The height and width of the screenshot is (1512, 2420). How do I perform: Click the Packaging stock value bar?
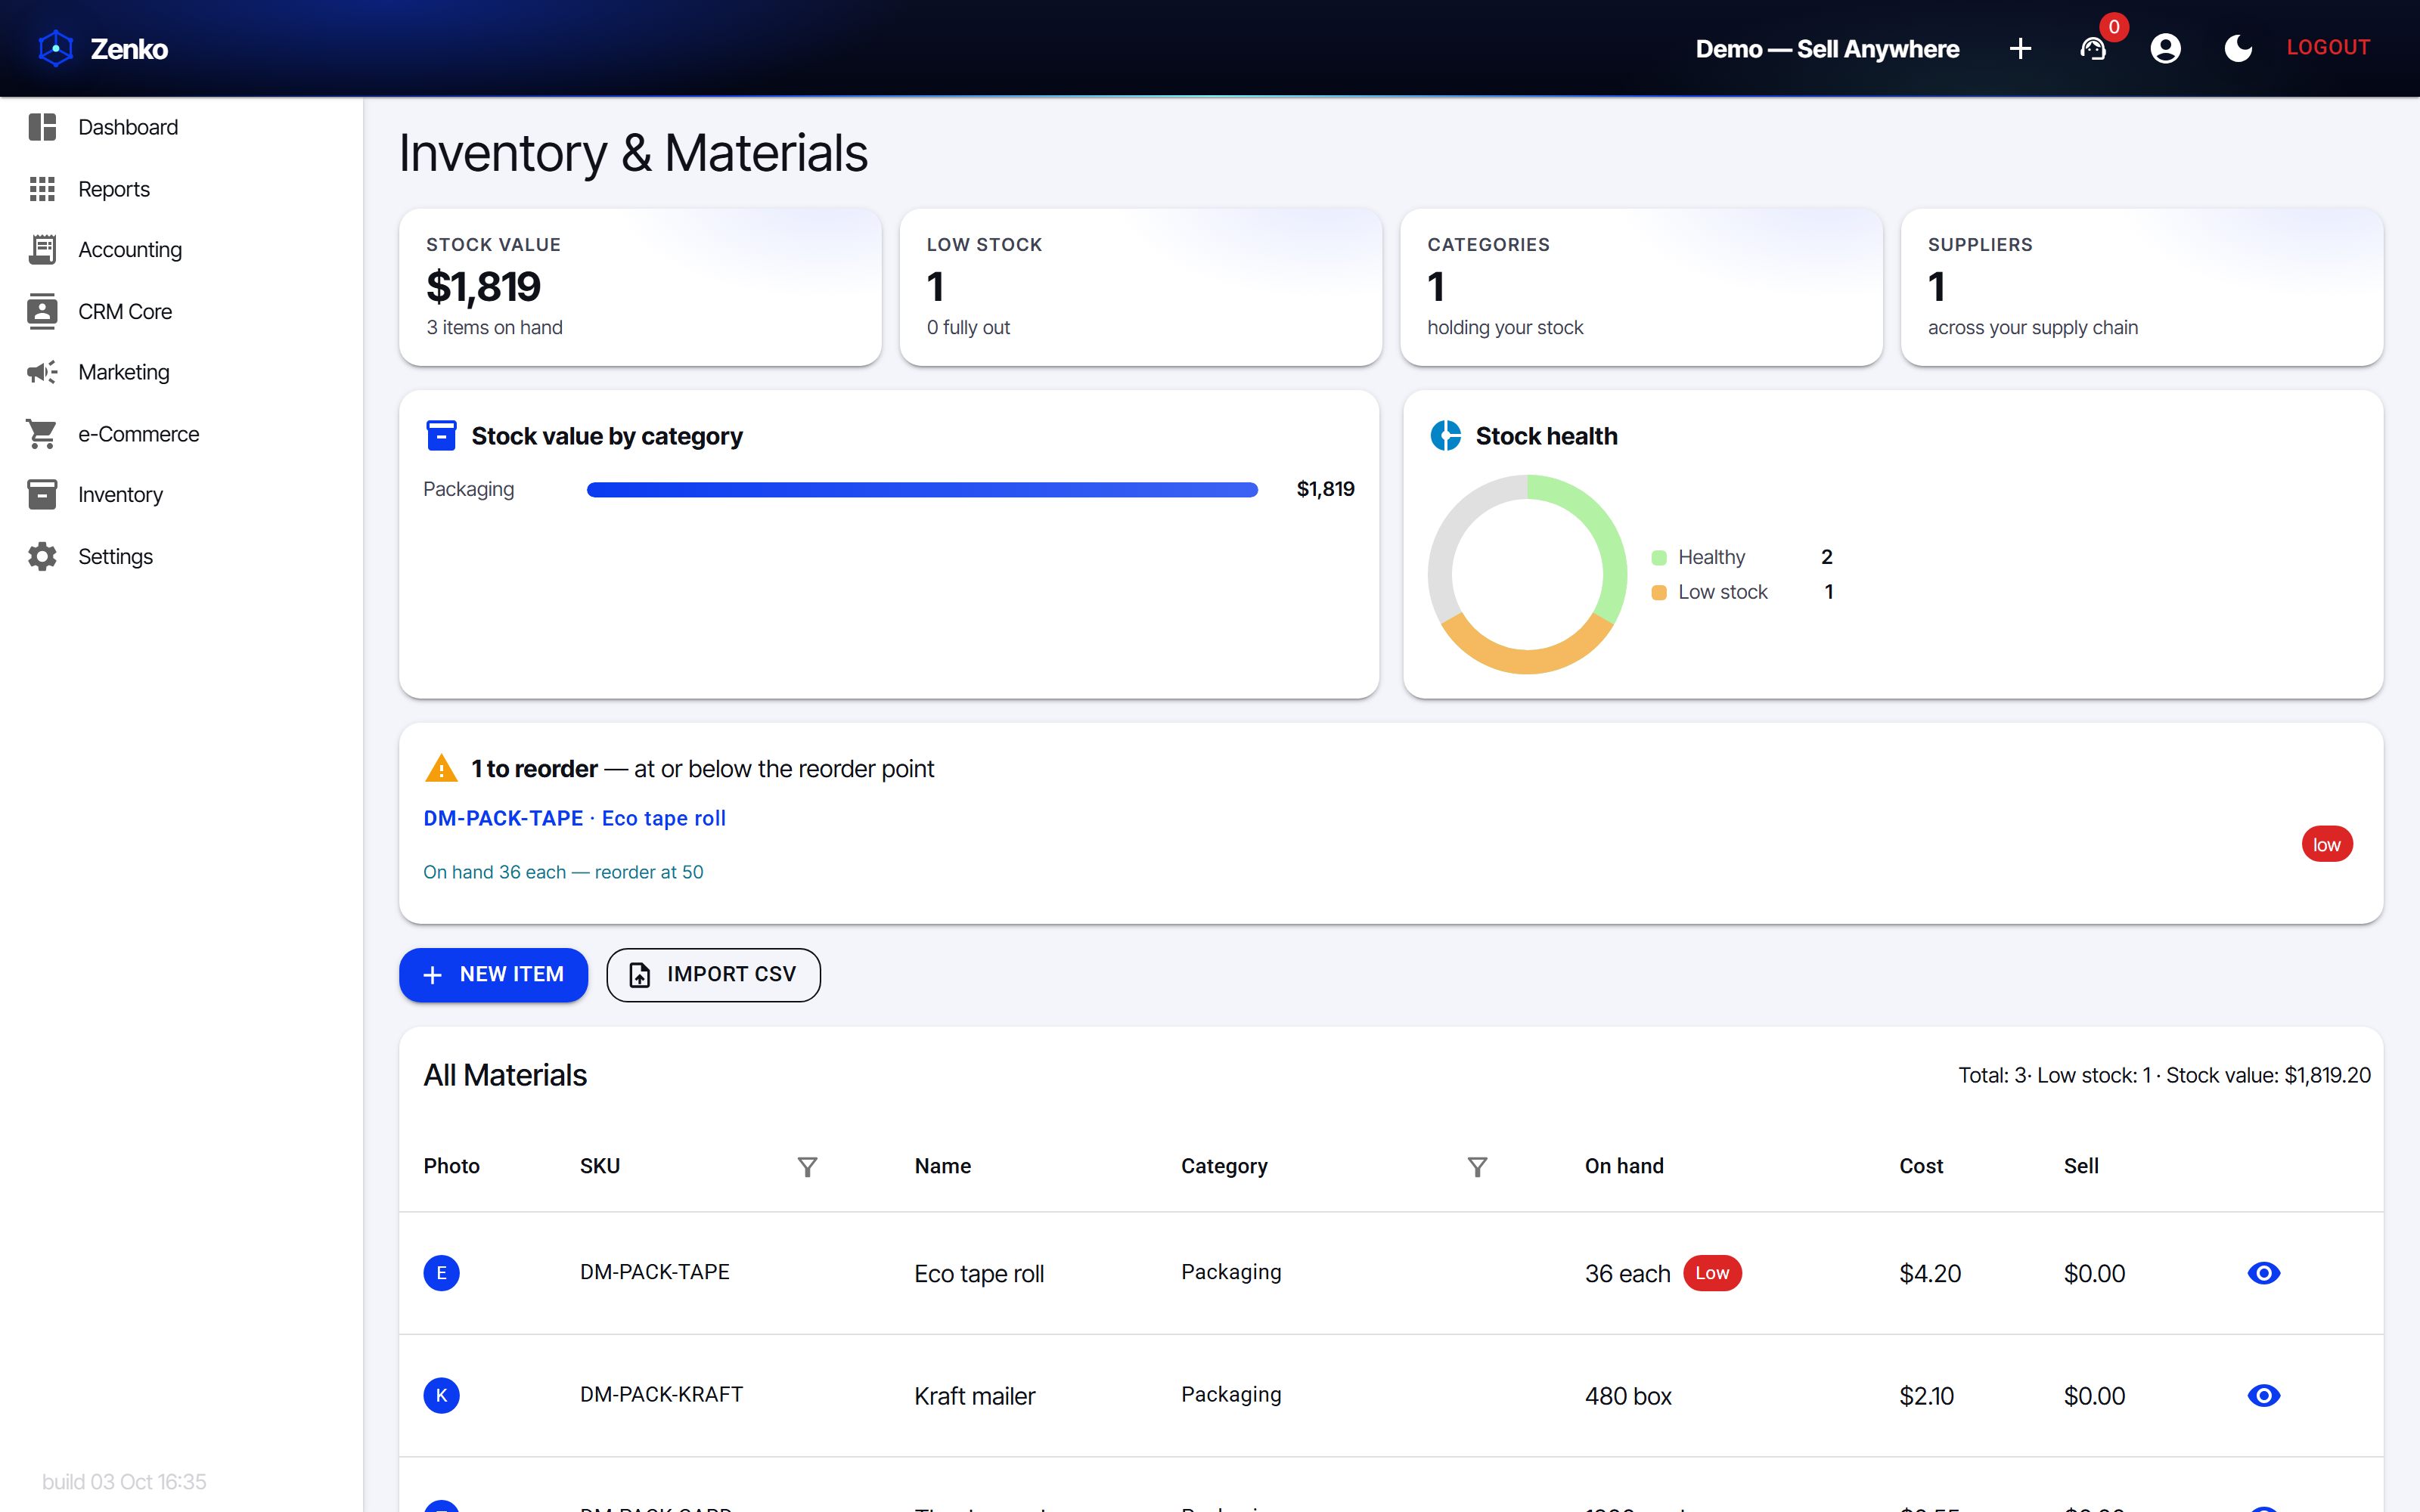(922, 489)
